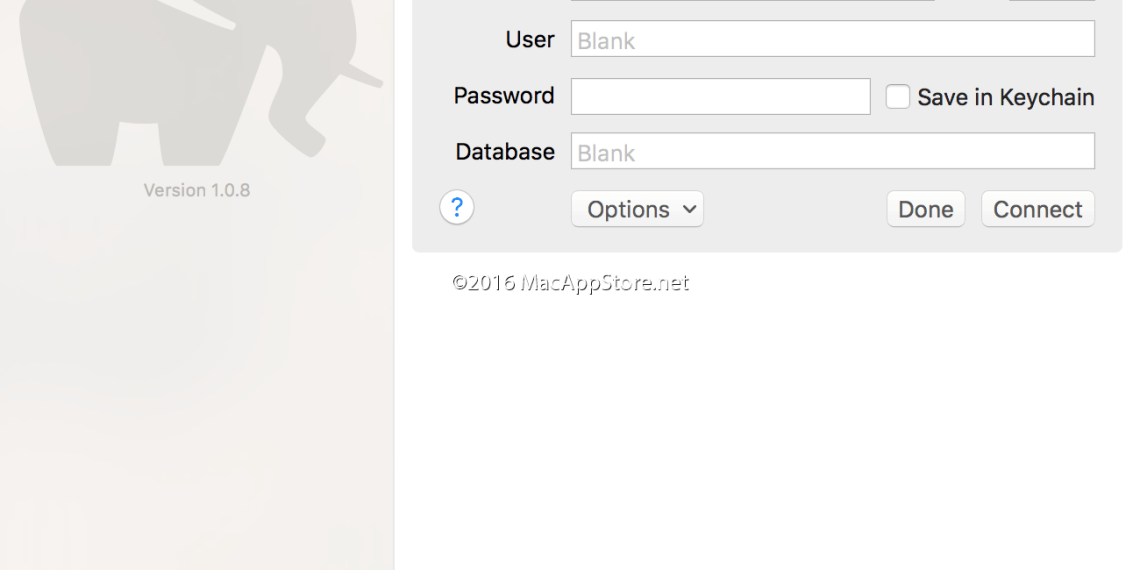Click the Database field label
The image size is (1140, 570).
[x=505, y=152]
